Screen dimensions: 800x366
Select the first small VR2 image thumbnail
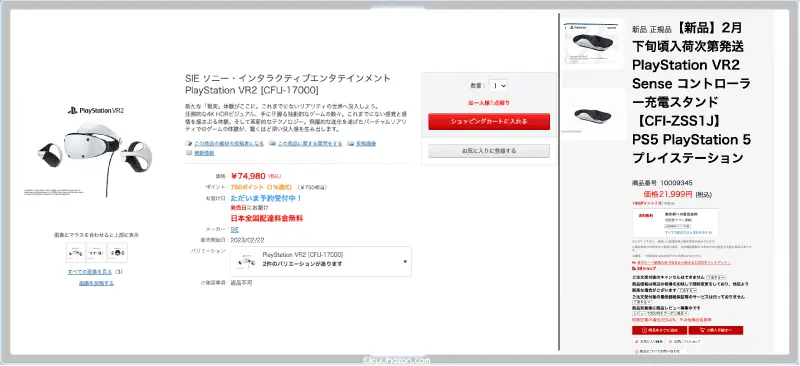point(76,253)
